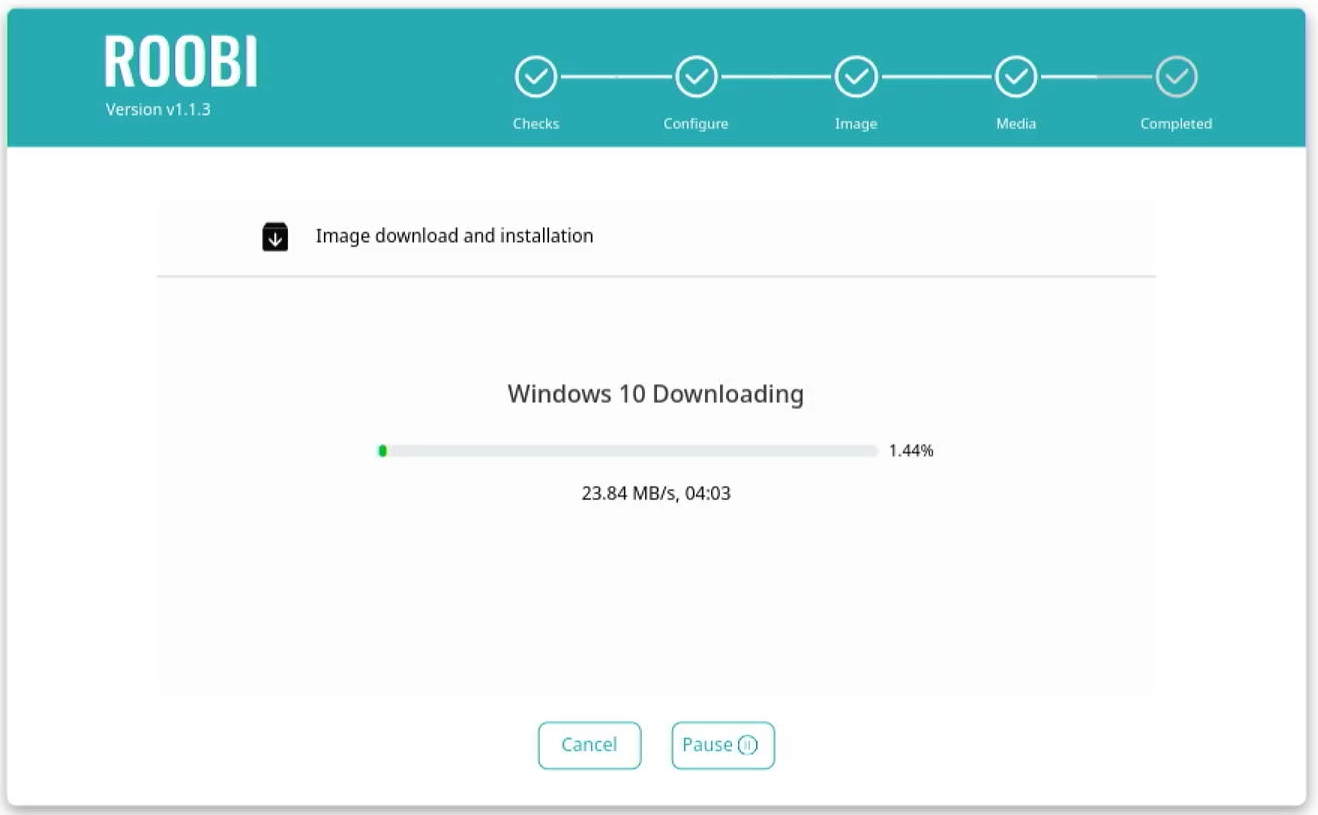The width and height of the screenshot is (1318, 815).
Task: Click the Image step checkmark circle
Action: click(x=856, y=77)
